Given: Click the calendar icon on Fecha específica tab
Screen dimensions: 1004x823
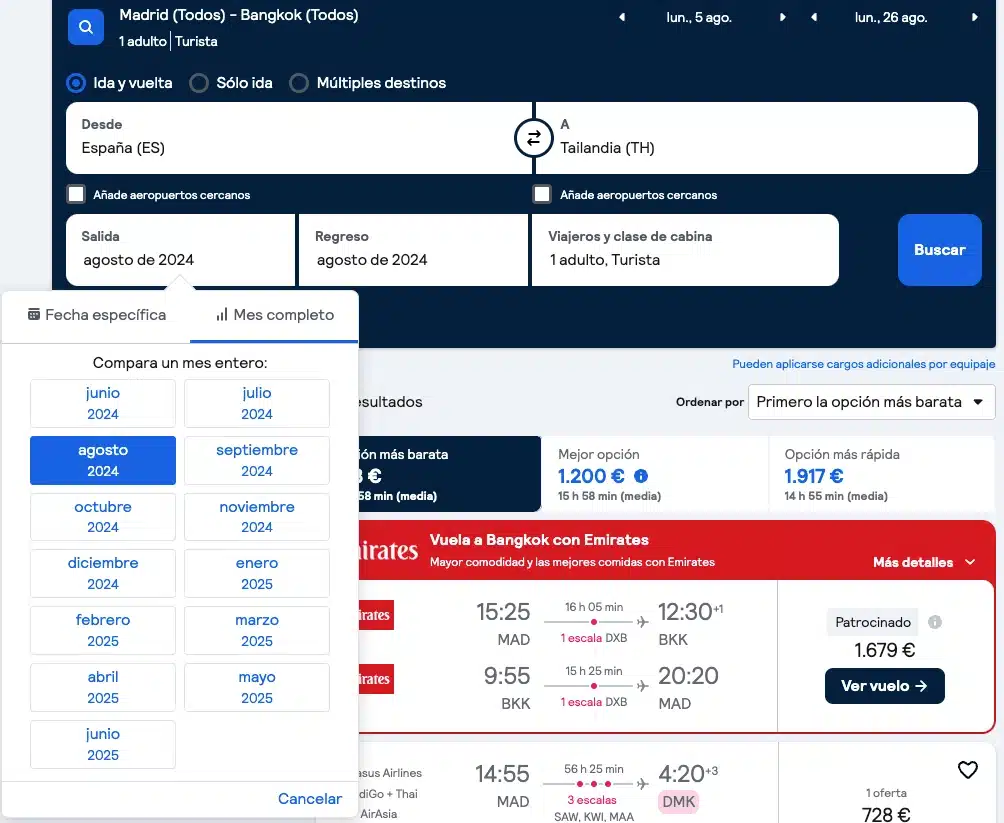Looking at the screenshot, I should (36, 314).
